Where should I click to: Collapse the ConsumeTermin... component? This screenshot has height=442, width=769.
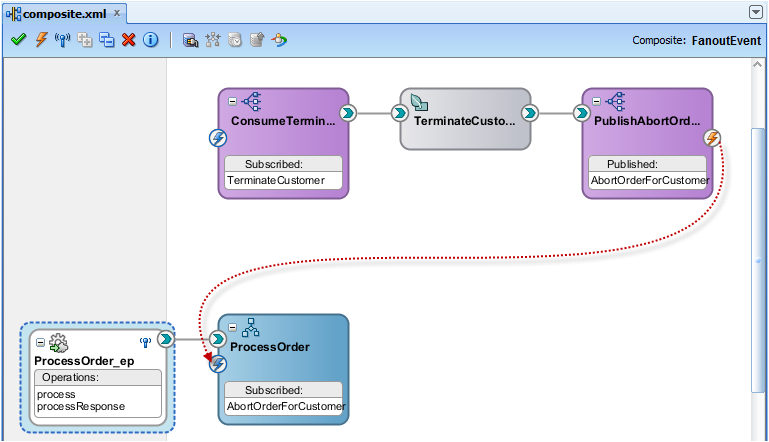click(x=233, y=102)
